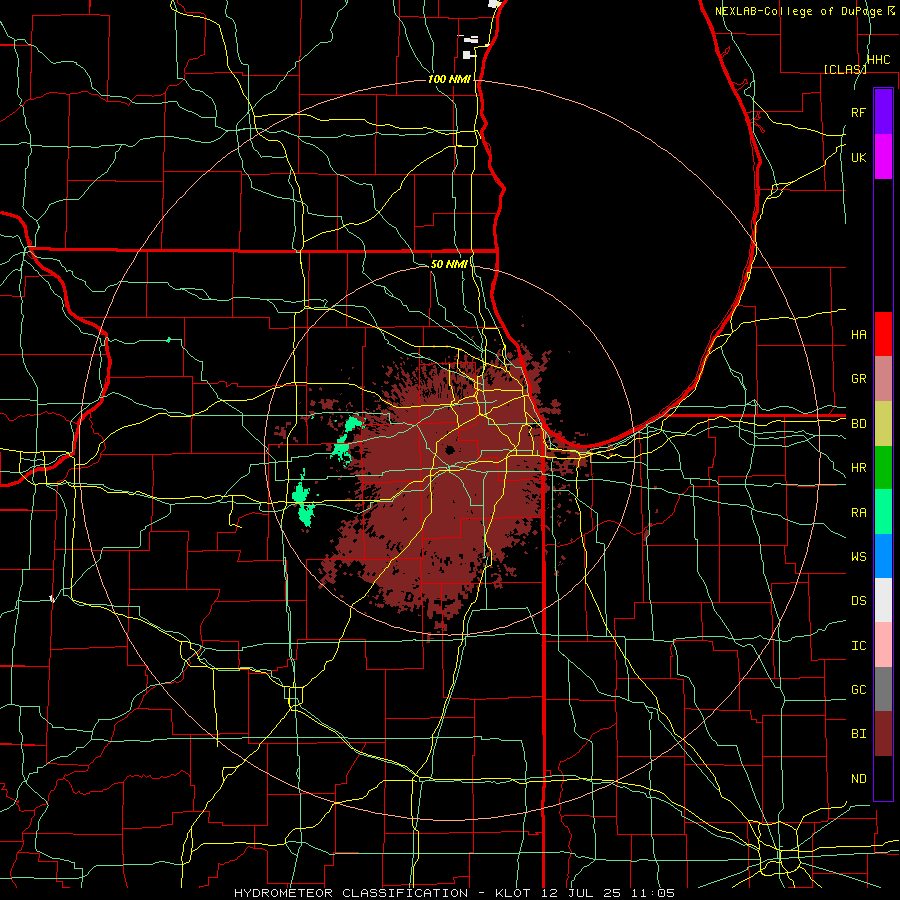Image resolution: width=900 pixels, height=900 pixels.
Task: Click the HA red legend swatch
Action: (883, 334)
